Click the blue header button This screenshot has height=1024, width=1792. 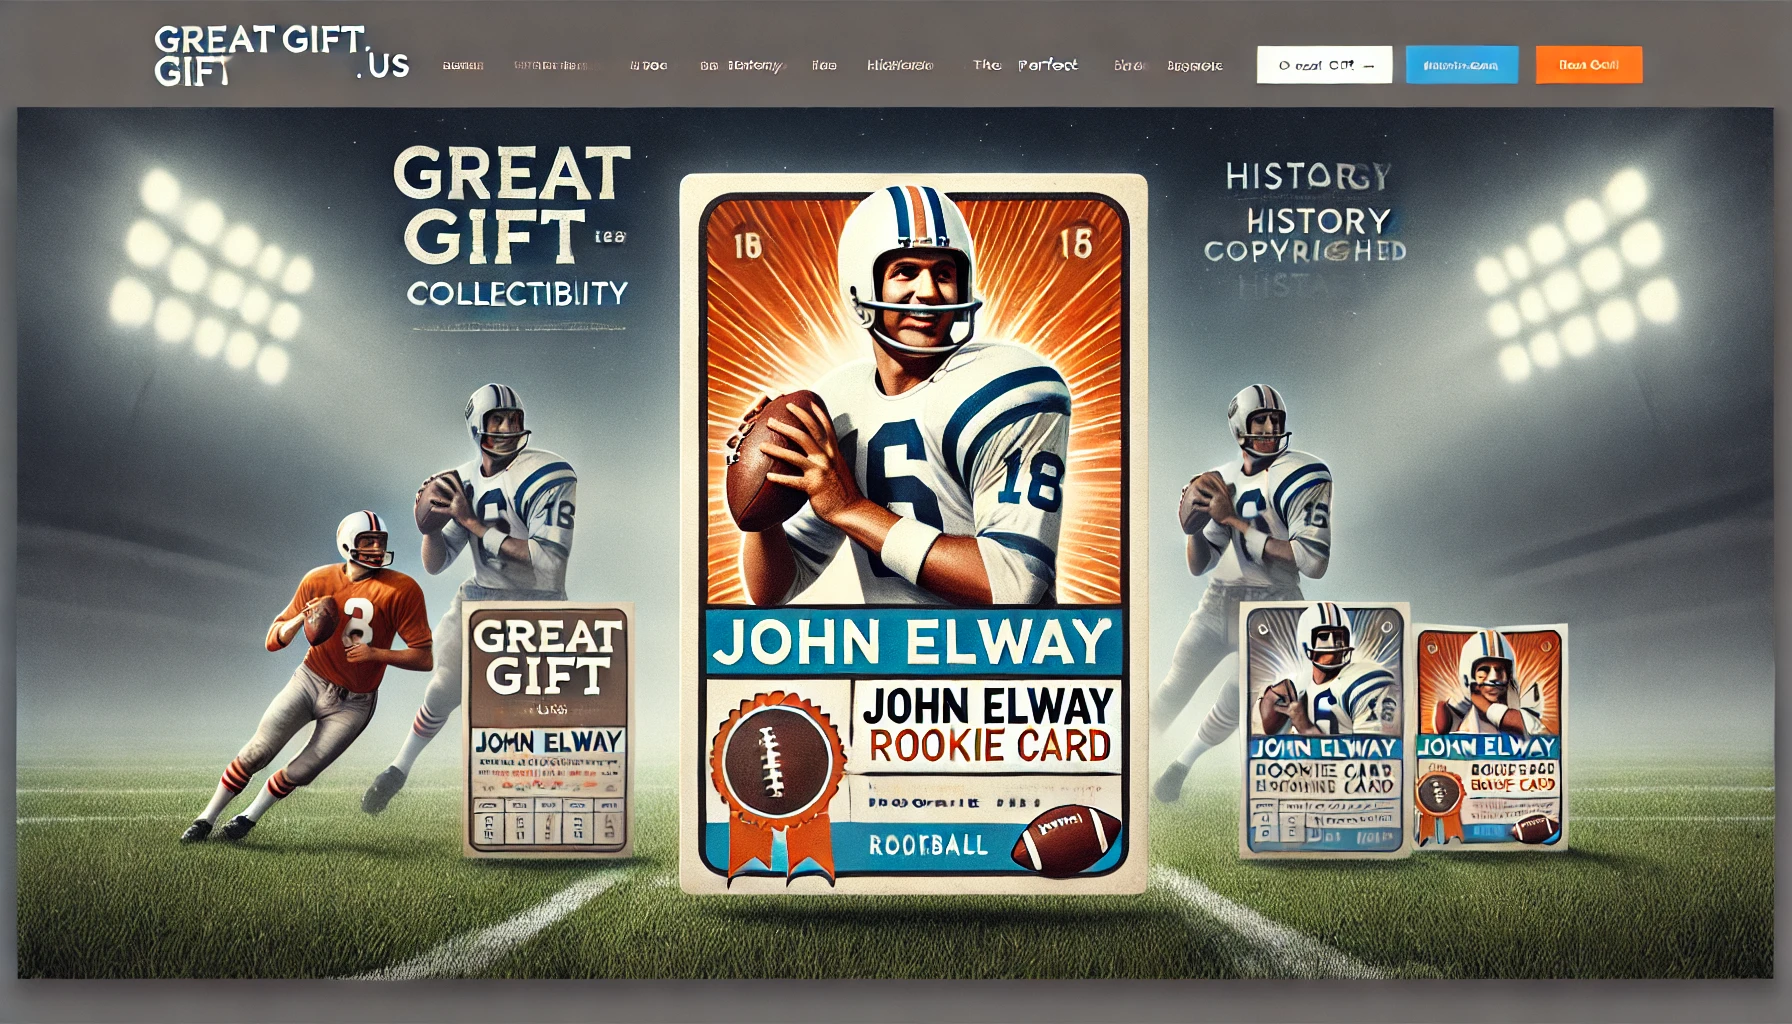point(1461,65)
